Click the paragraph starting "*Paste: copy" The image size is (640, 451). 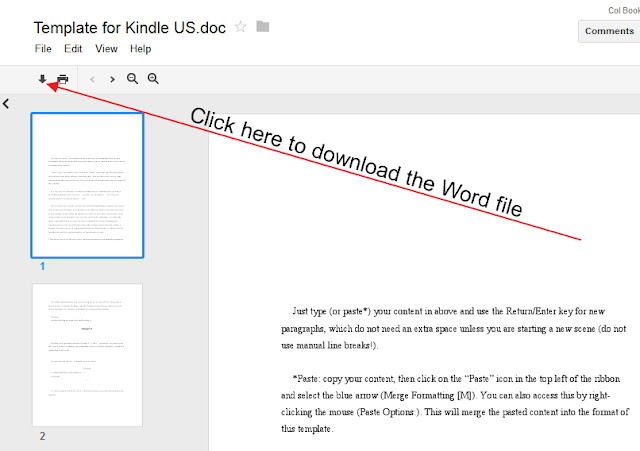(454, 403)
